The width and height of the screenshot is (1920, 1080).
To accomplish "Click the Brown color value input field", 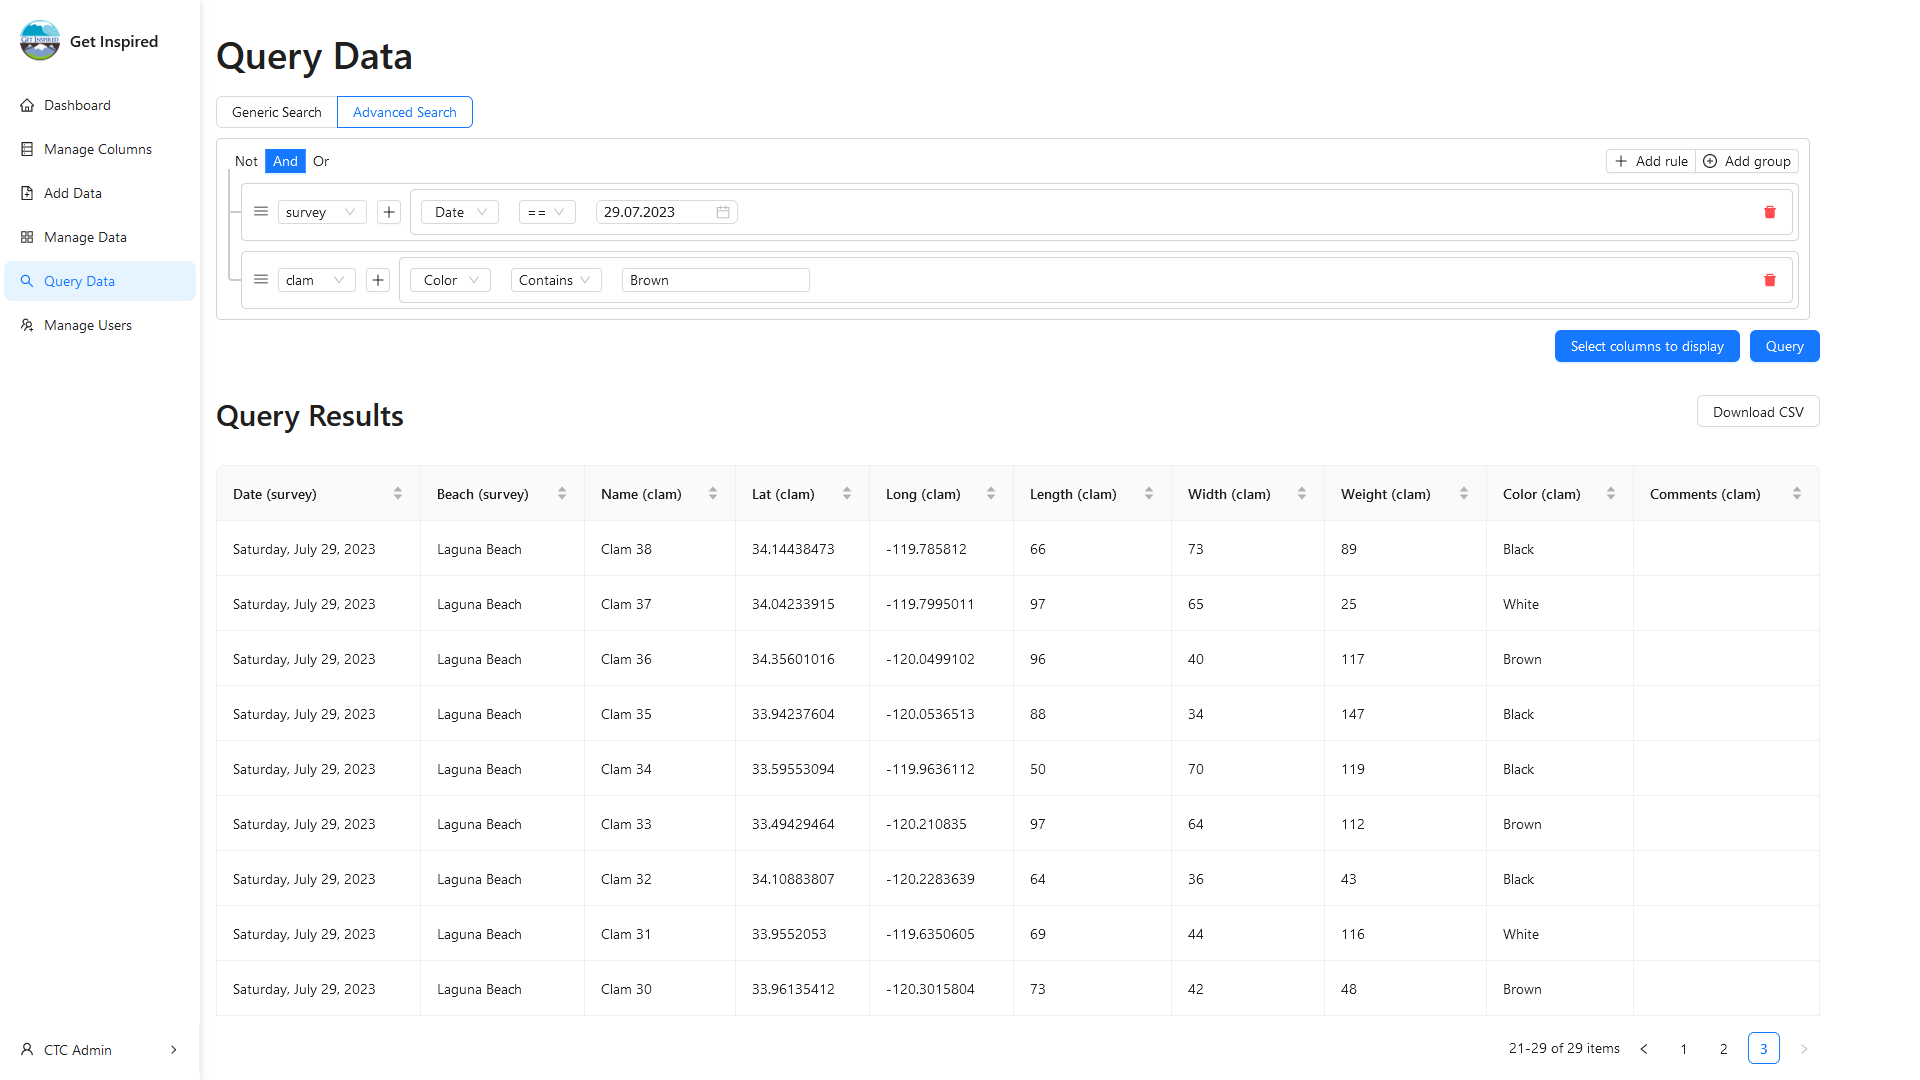I will (713, 280).
